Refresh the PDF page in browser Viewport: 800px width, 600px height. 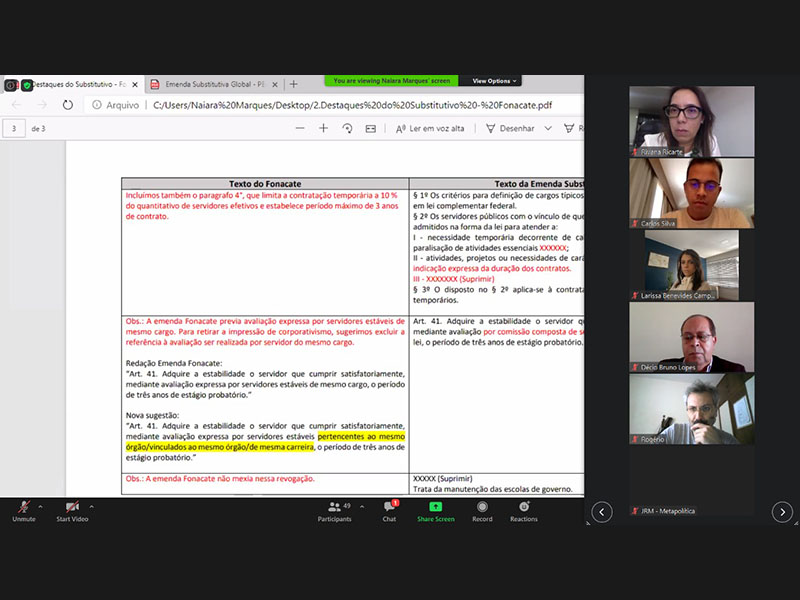[68, 104]
